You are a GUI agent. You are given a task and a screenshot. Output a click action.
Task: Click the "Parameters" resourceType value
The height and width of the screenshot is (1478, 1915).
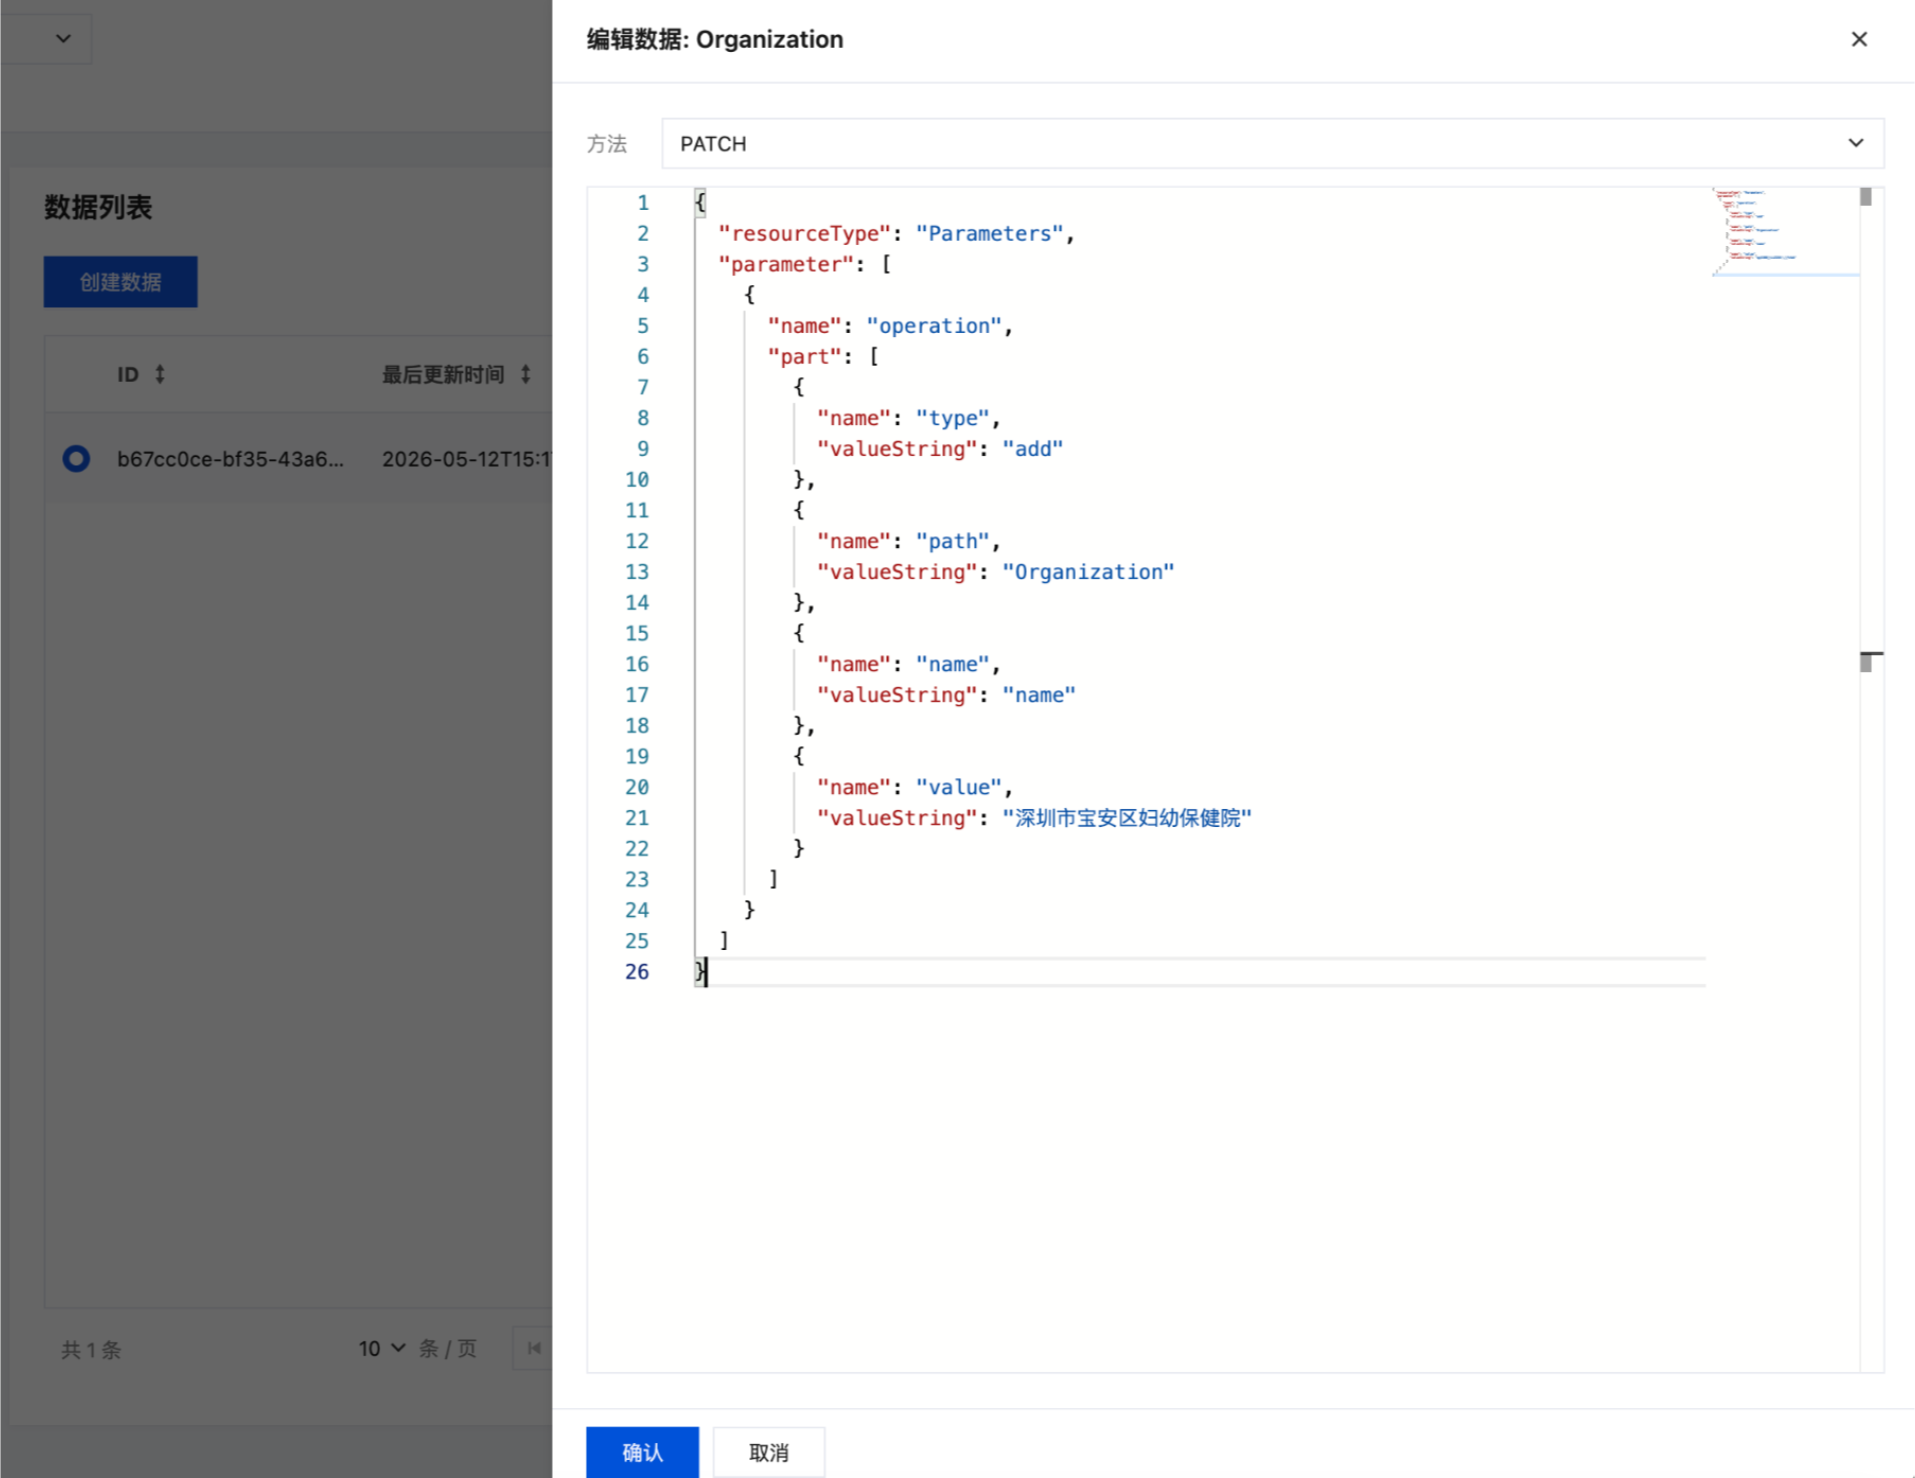coord(989,233)
